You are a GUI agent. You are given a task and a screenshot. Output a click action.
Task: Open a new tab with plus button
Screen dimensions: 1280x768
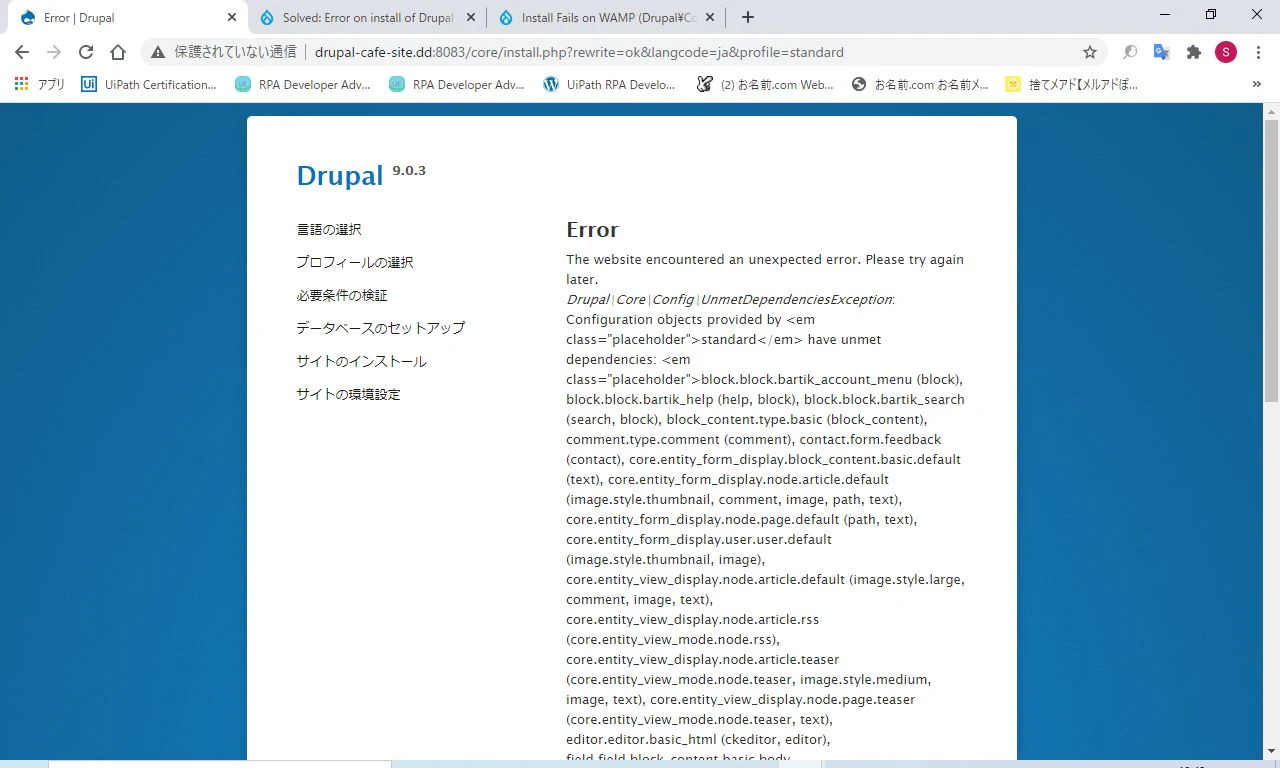(x=747, y=17)
